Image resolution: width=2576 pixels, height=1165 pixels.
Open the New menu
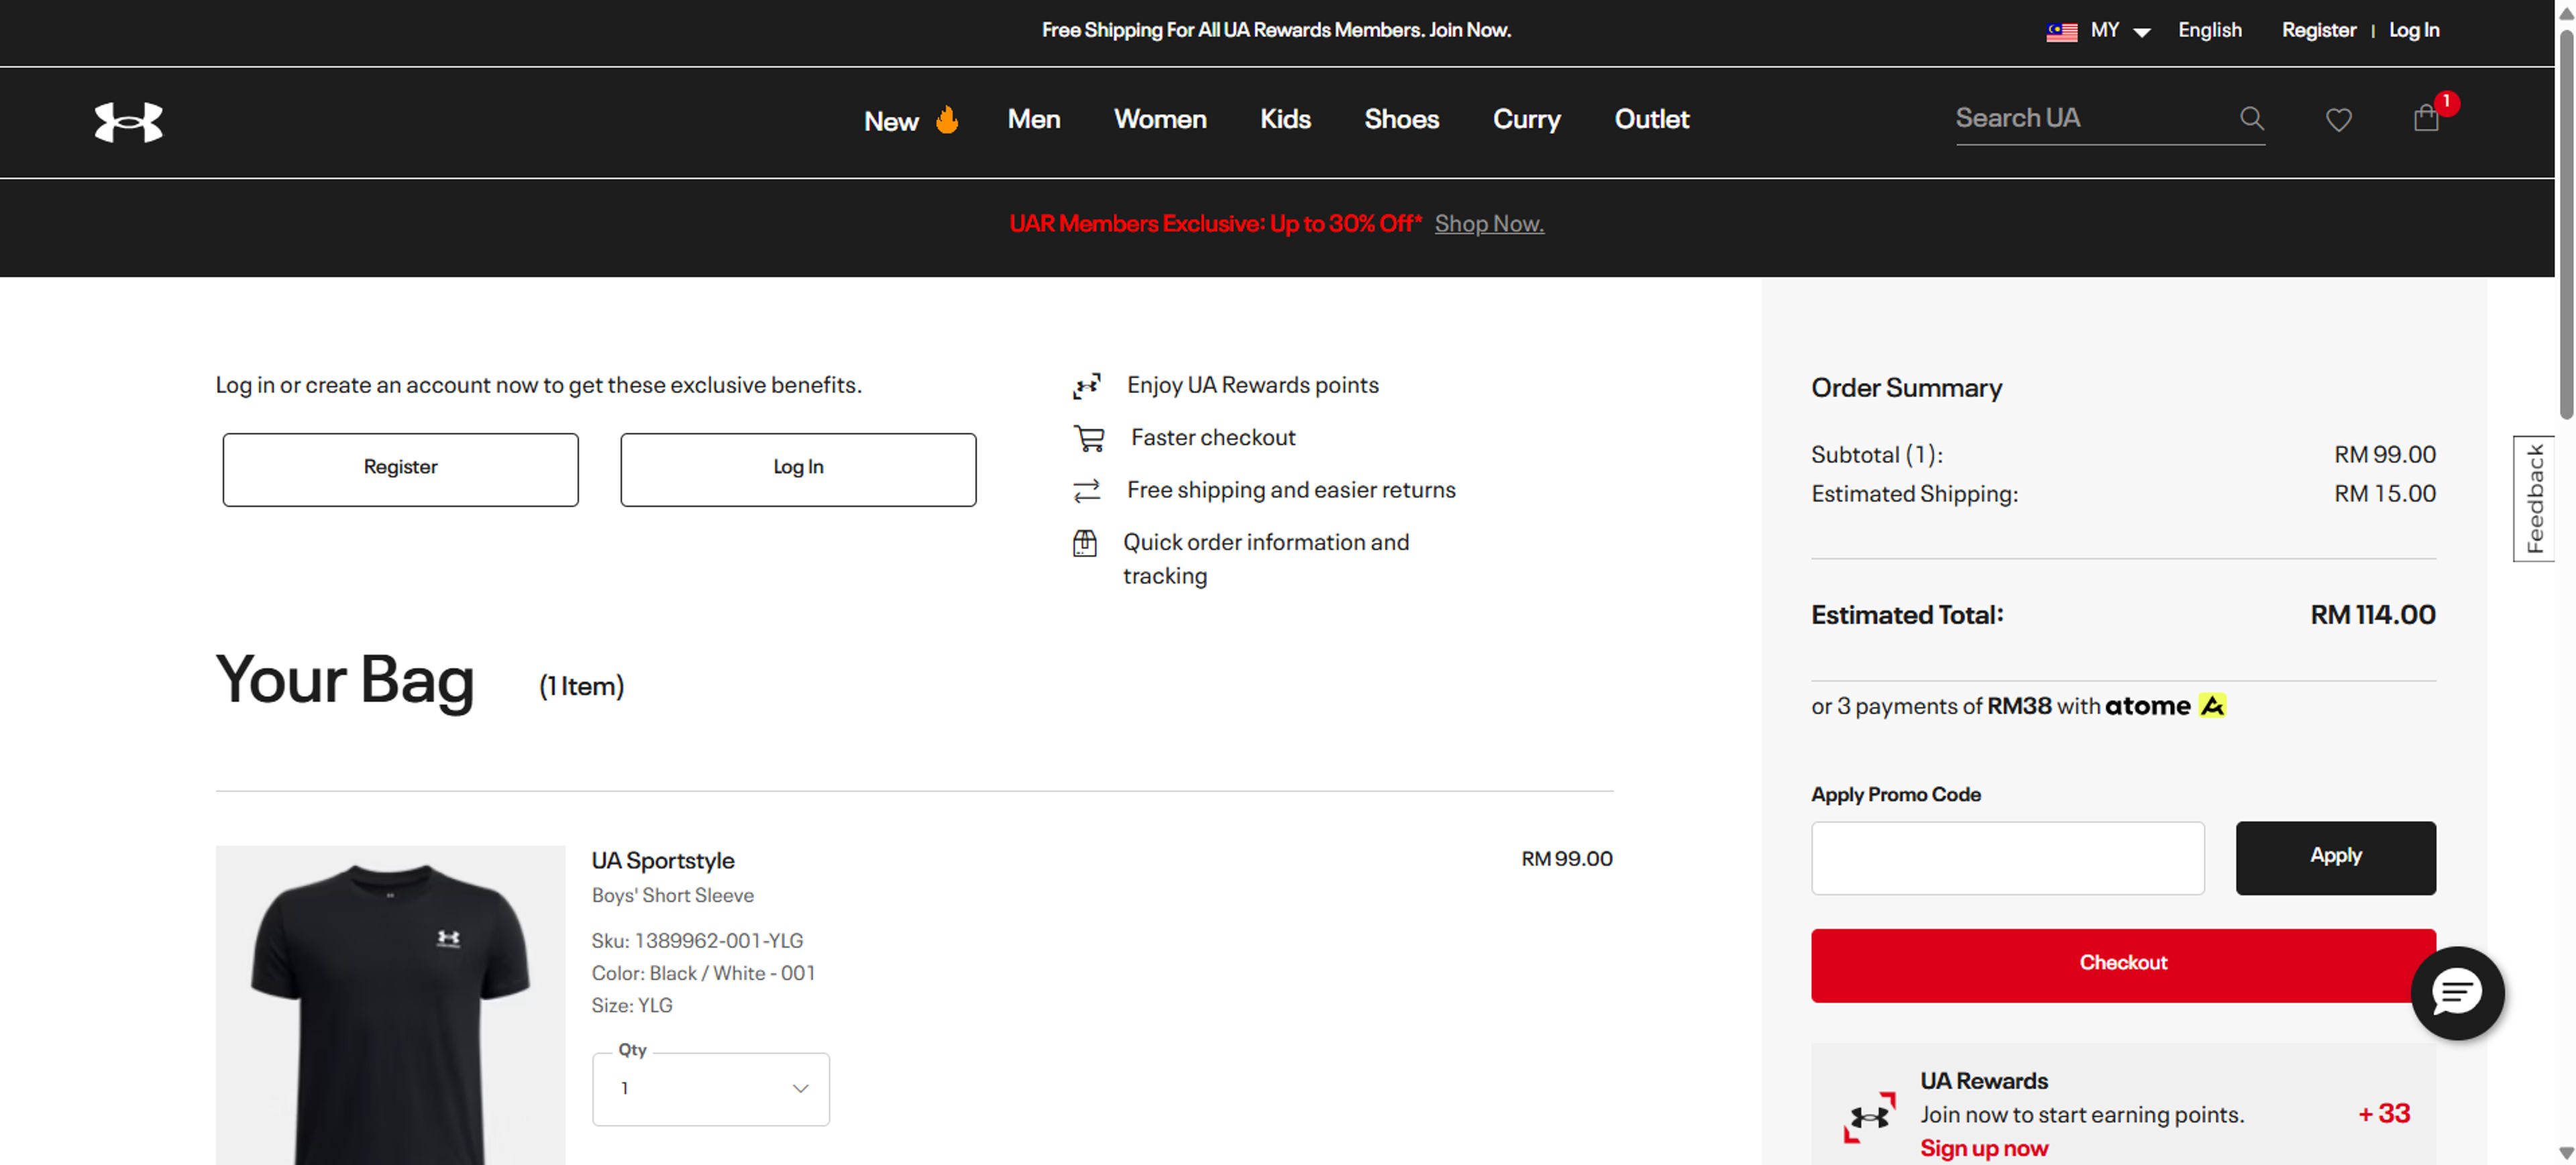coord(891,121)
